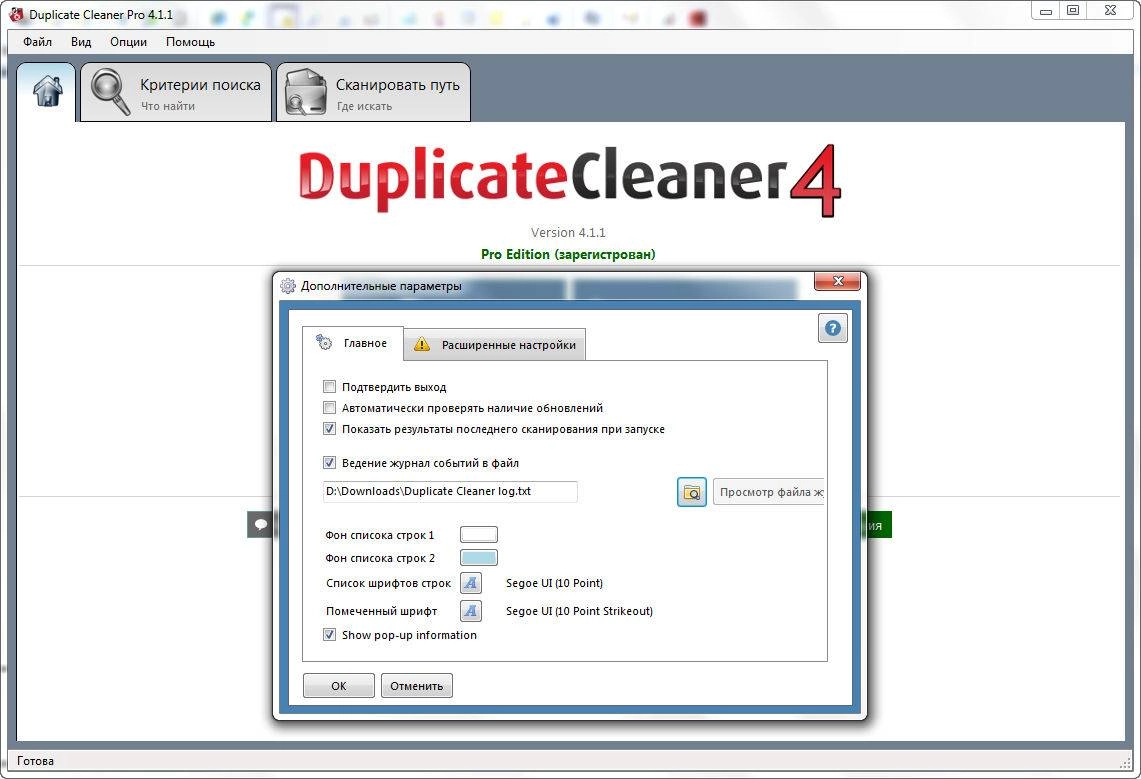
Task: Disable Ведение журнал событий в файл
Action: pyautogui.click(x=330, y=463)
